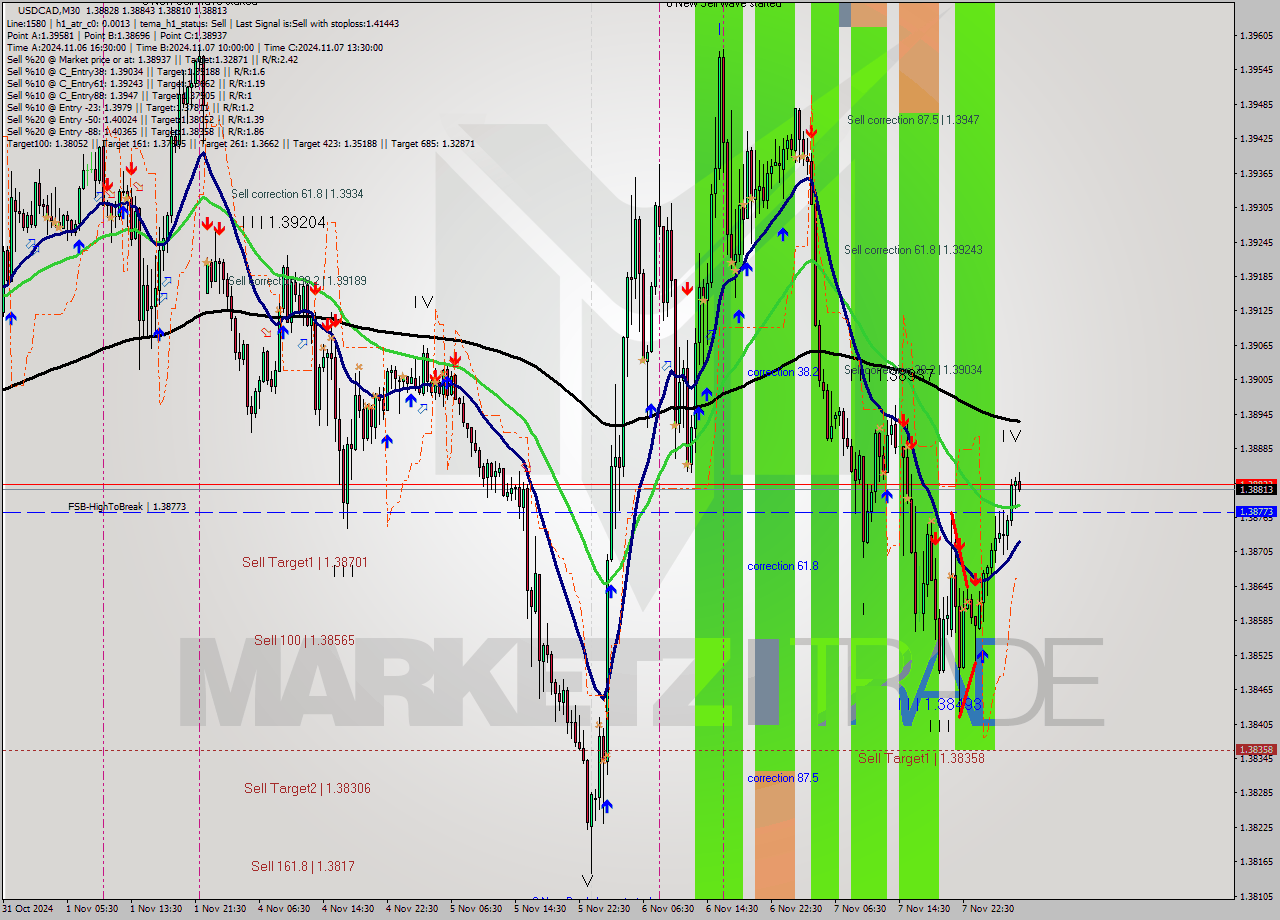Viewport: 1280px width, 920px height.
Task: Click the 1.38585 price axis label
Action: (x=1256, y=621)
